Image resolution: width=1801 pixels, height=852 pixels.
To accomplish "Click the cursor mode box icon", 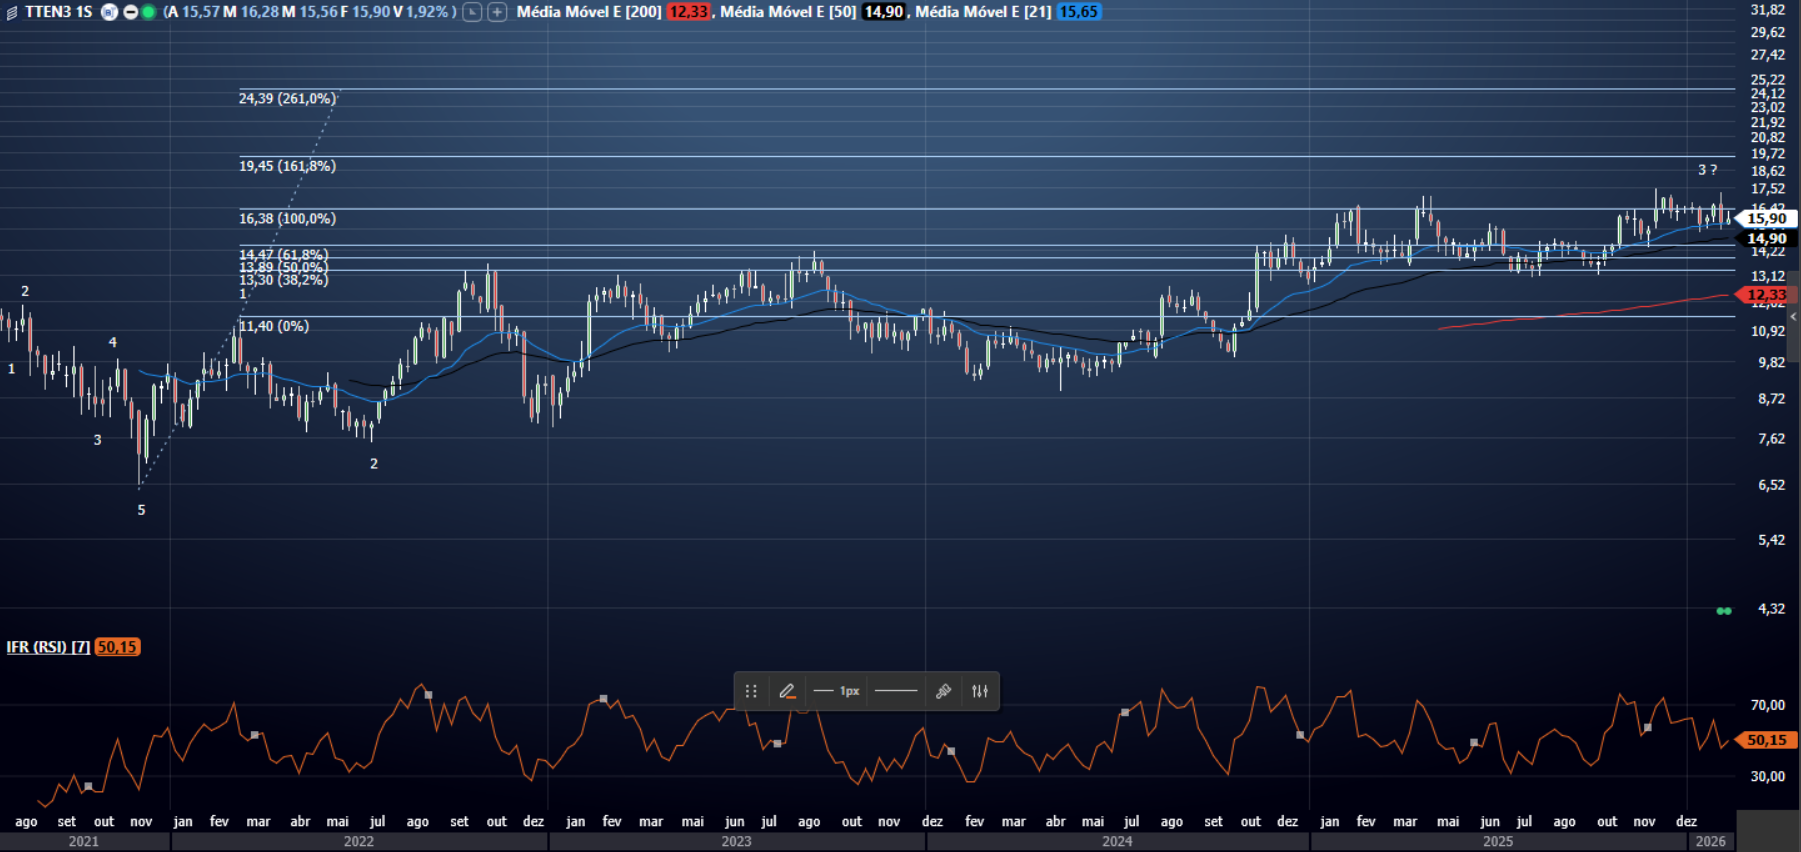I will click(x=472, y=12).
